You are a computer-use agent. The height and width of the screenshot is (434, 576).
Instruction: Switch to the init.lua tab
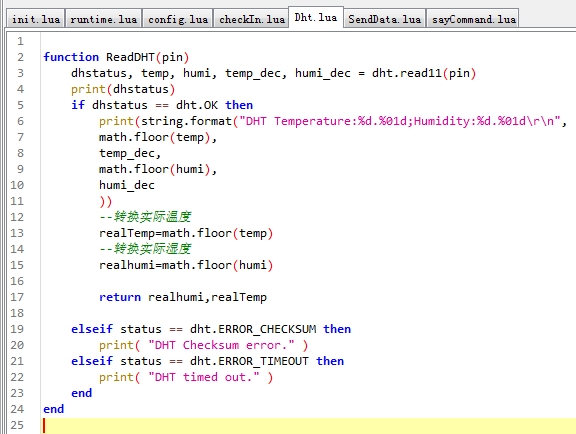tap(36, 19)
